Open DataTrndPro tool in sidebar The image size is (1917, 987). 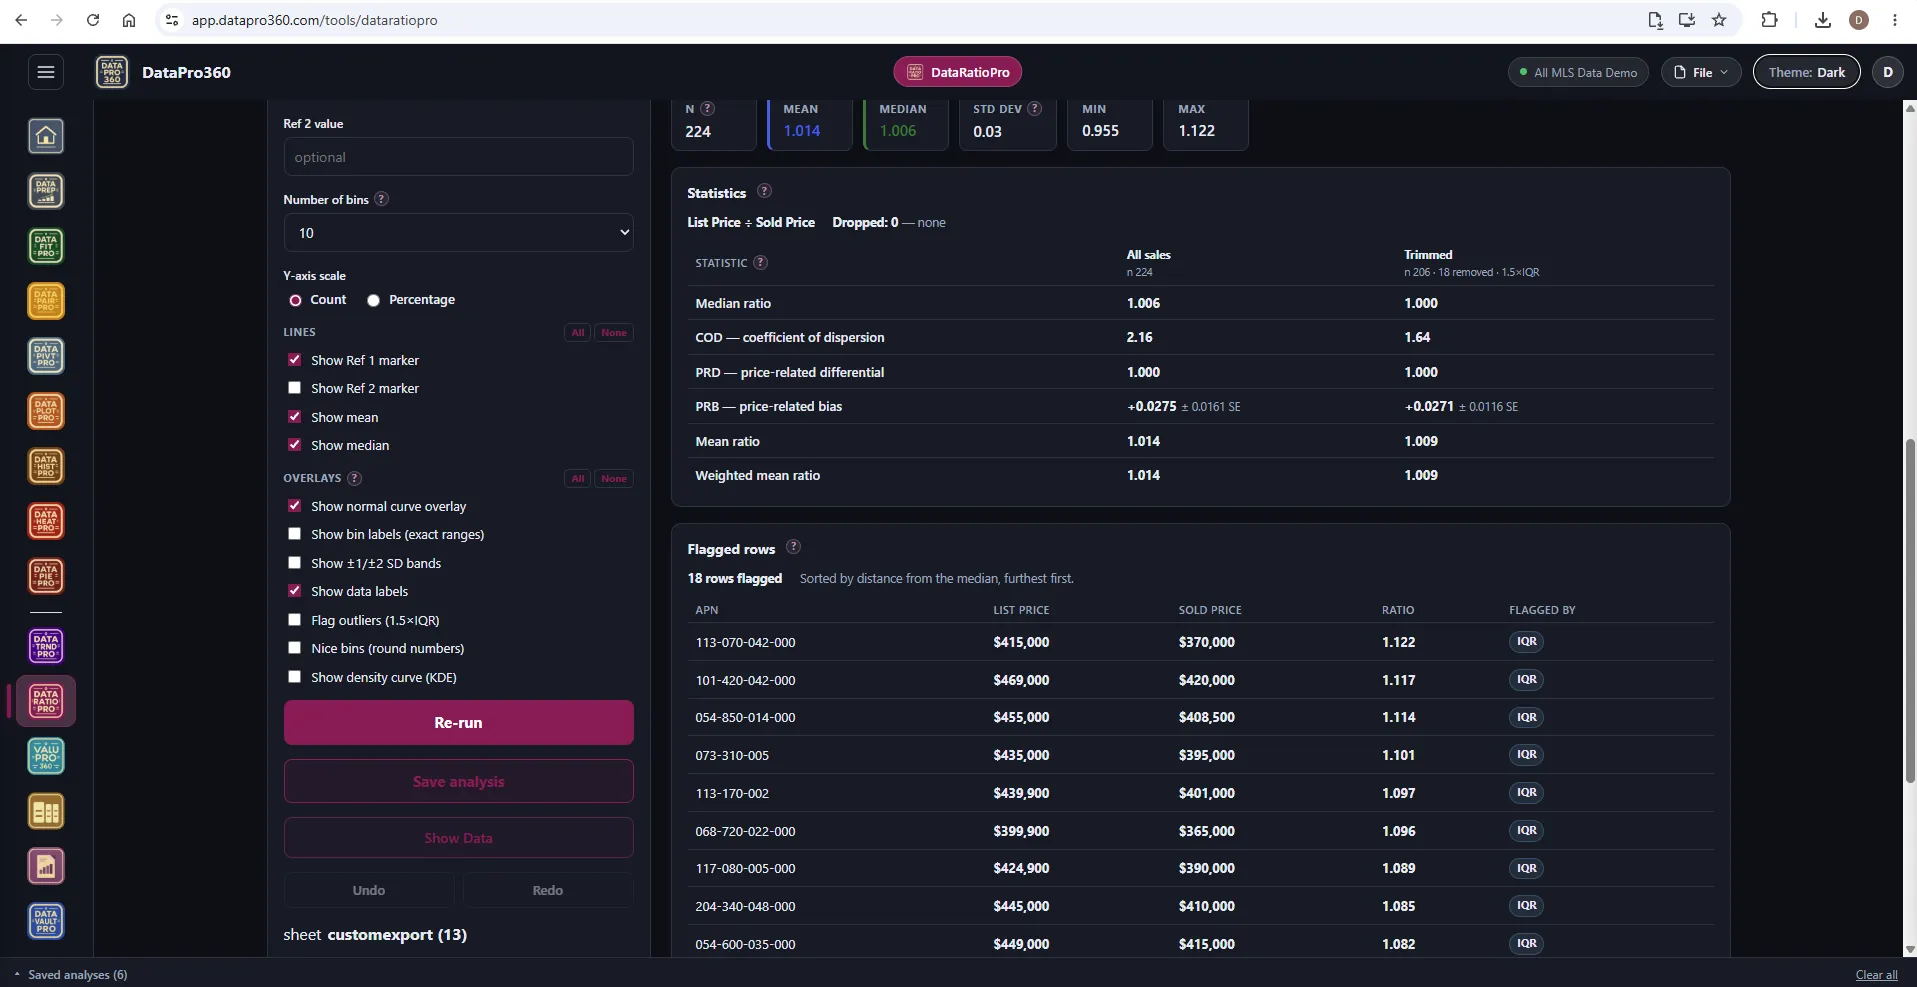tap(46, 646)
